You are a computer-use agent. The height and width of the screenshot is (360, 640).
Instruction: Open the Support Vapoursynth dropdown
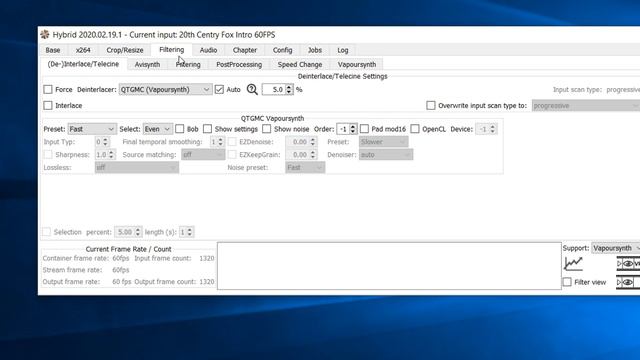(616, 248)
